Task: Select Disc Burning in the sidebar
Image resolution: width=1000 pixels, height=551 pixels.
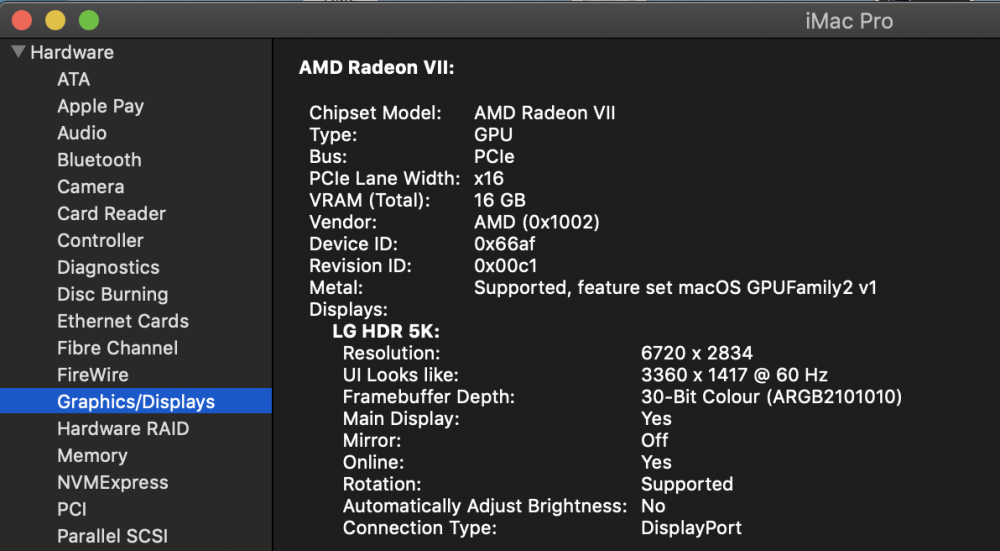Action: coord(112,294)
